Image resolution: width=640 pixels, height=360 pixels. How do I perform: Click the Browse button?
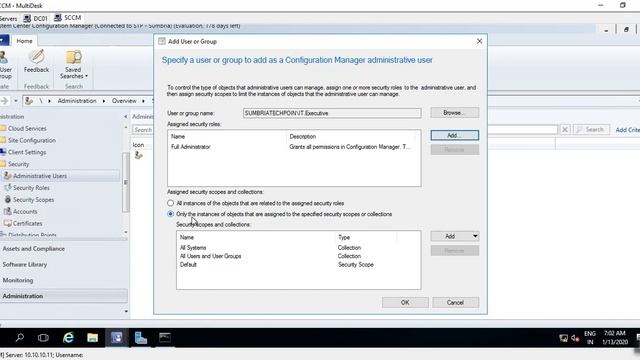[455, 113]
